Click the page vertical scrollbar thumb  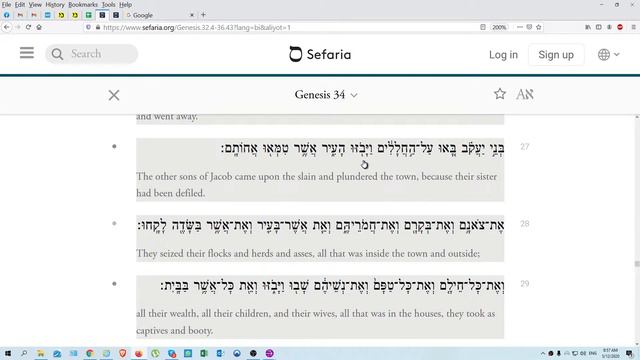click(637, 264)
